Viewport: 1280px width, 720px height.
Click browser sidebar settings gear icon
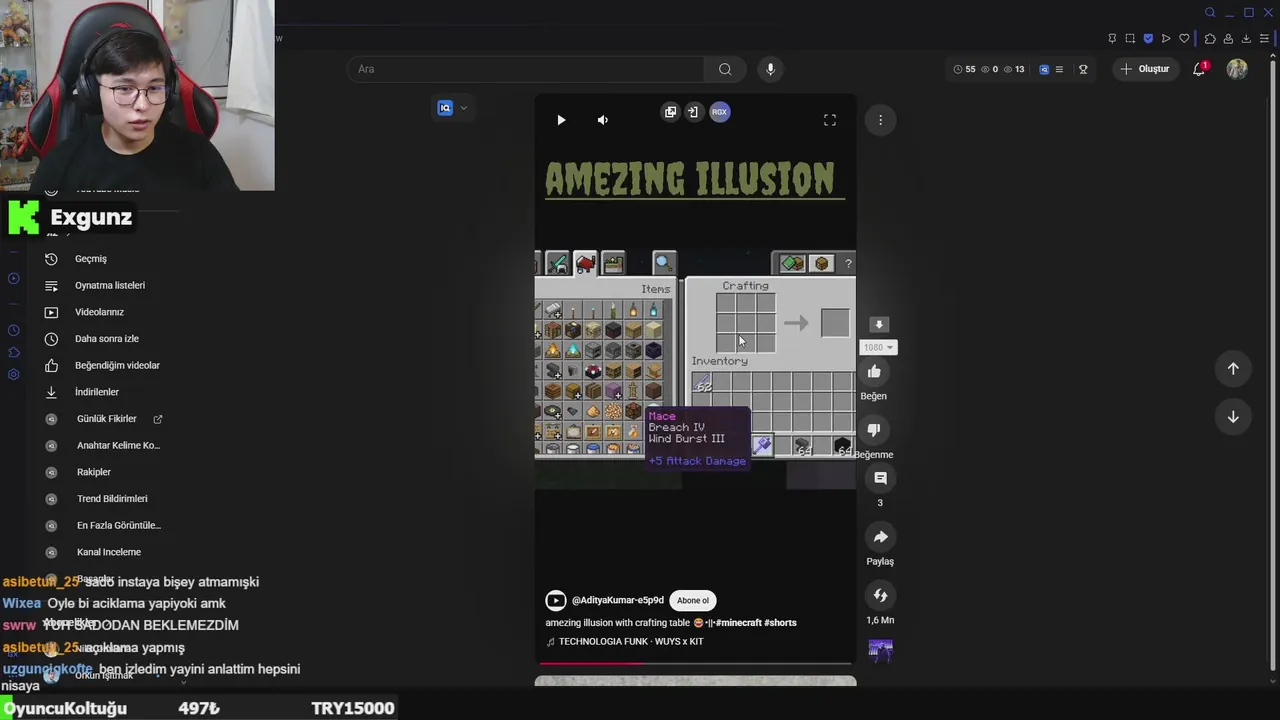click(14, 374)
